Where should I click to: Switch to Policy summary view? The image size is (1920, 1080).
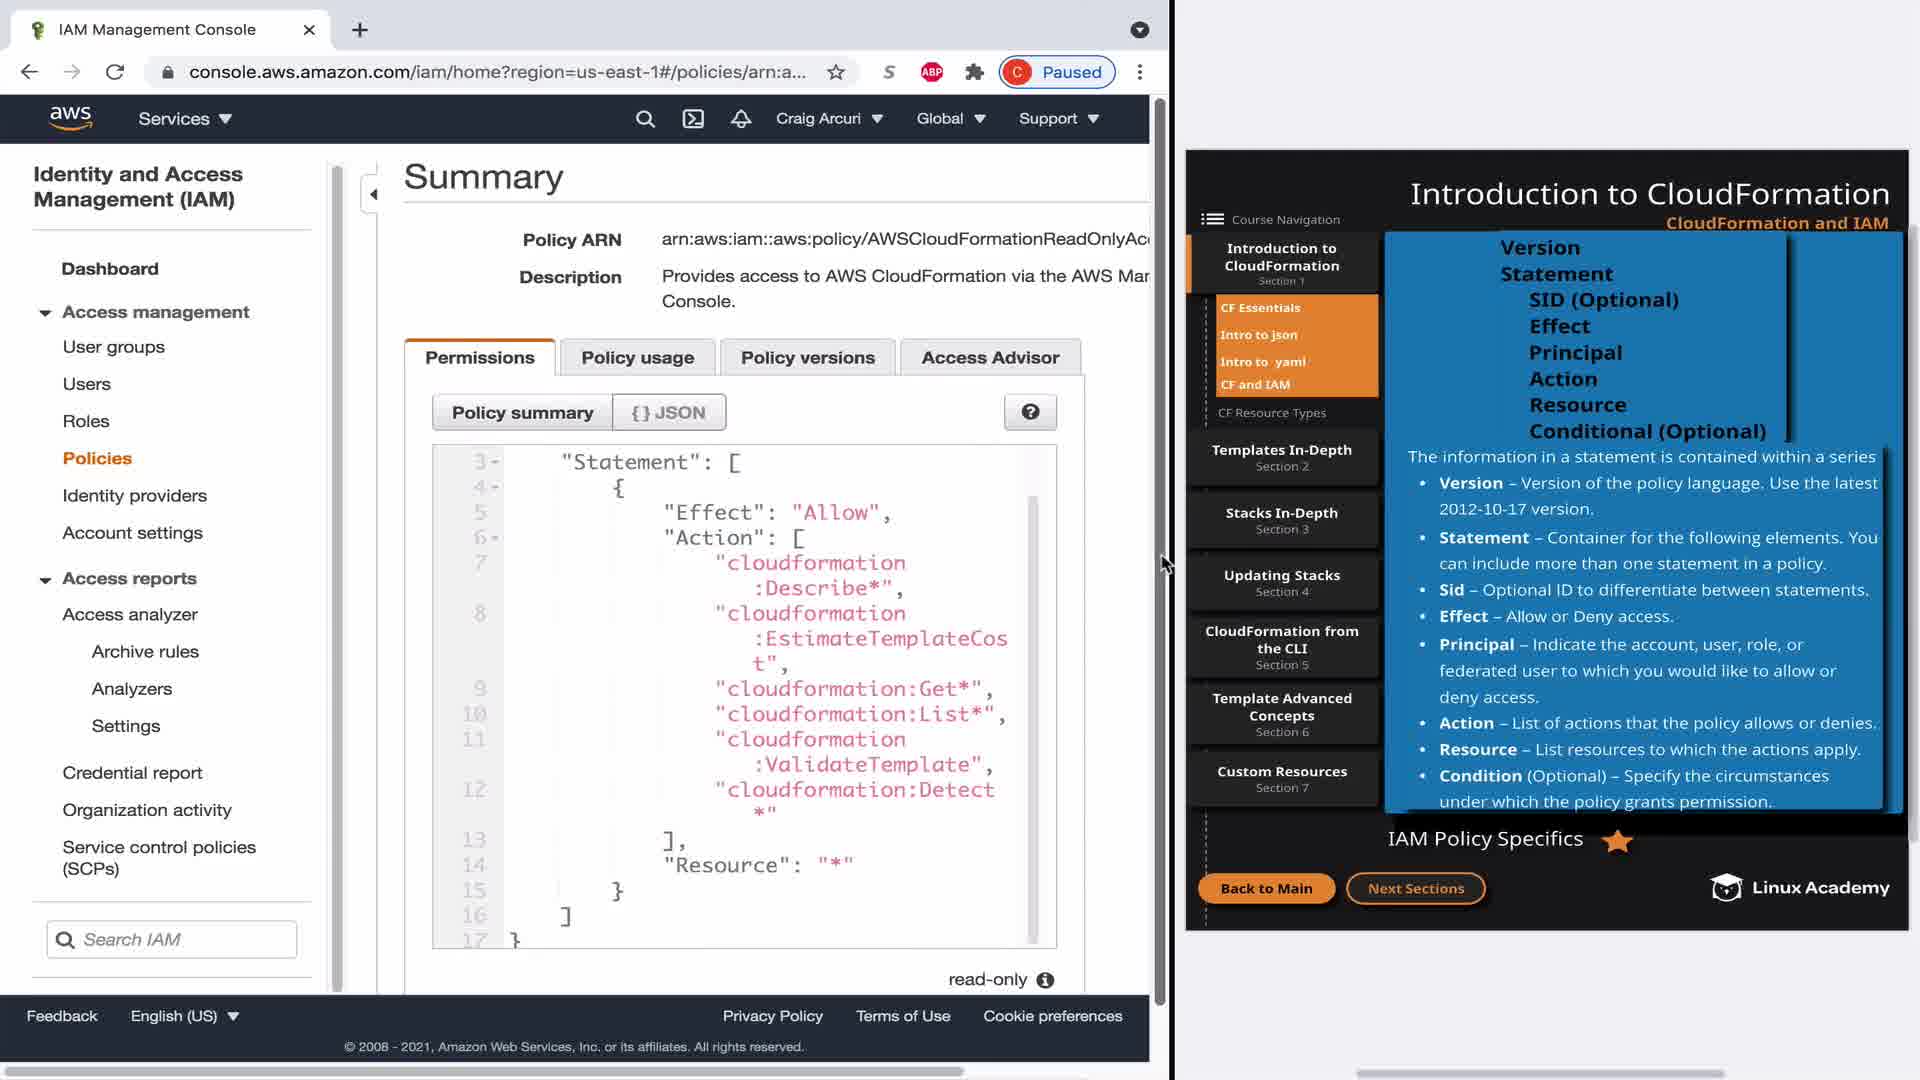(522, 412)
